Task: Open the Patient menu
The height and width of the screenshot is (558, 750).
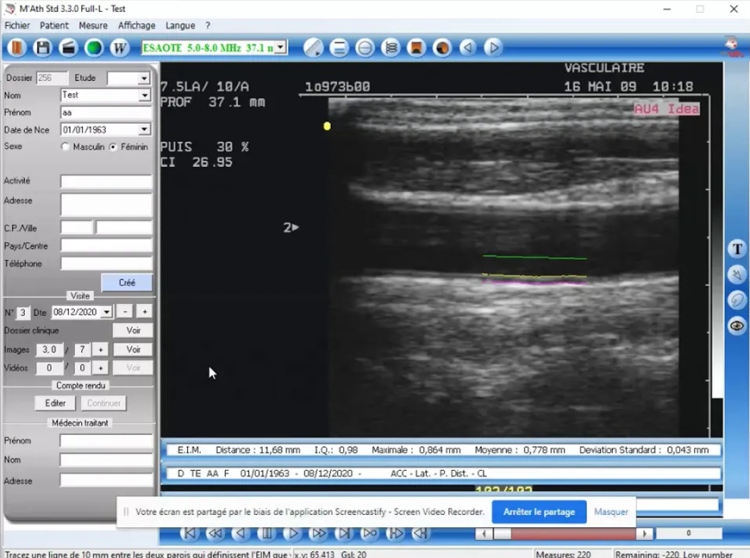Action: pos(54,25)
